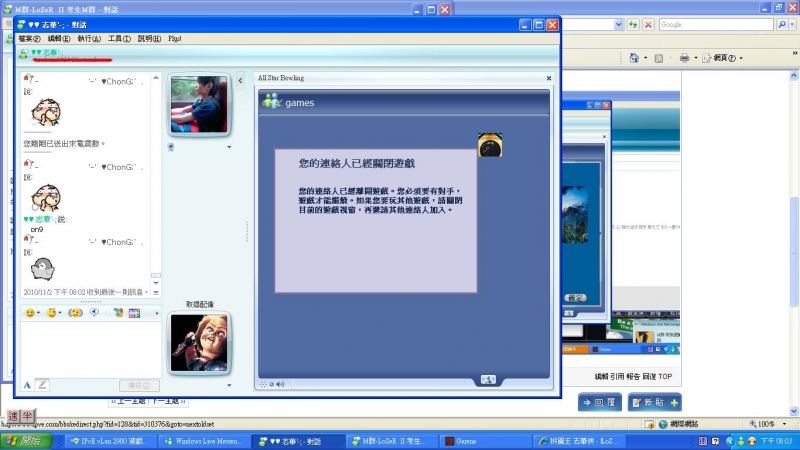Screen dimensions: 800x450
Task: Switch to the Garena taskbar item
Action: coord(484,441)
